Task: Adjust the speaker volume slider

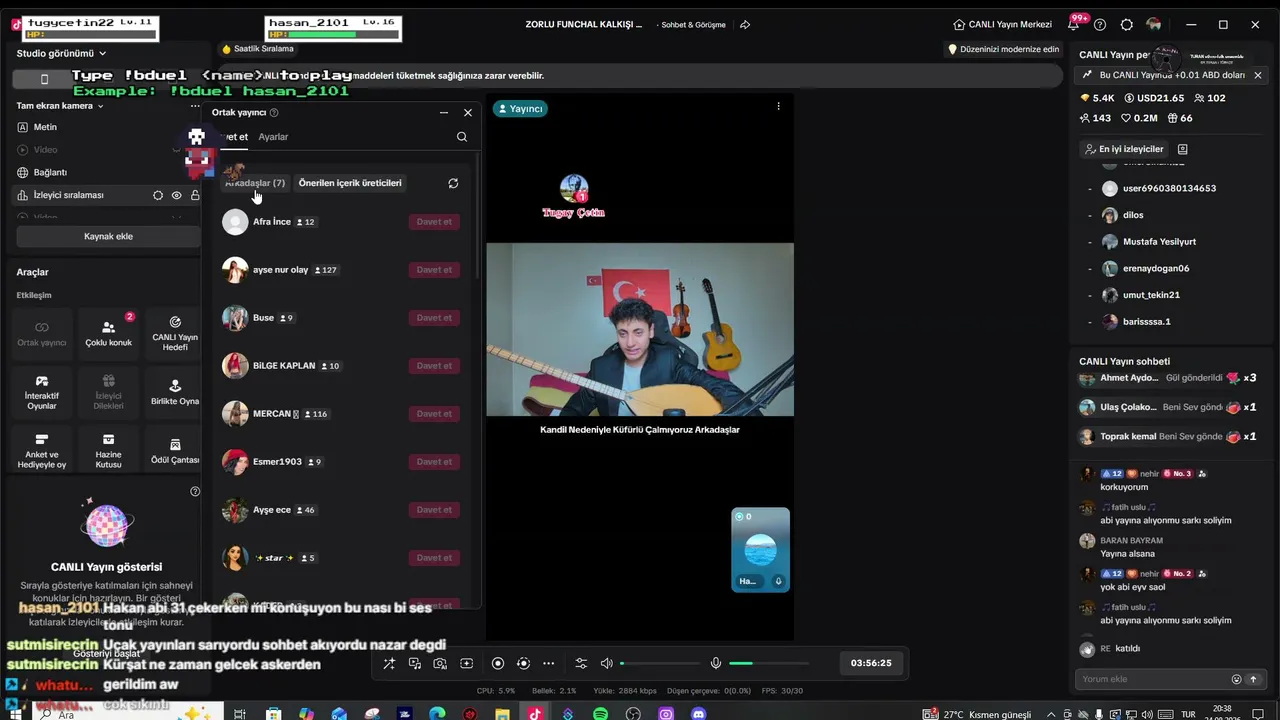Action: tap(660, 663)
